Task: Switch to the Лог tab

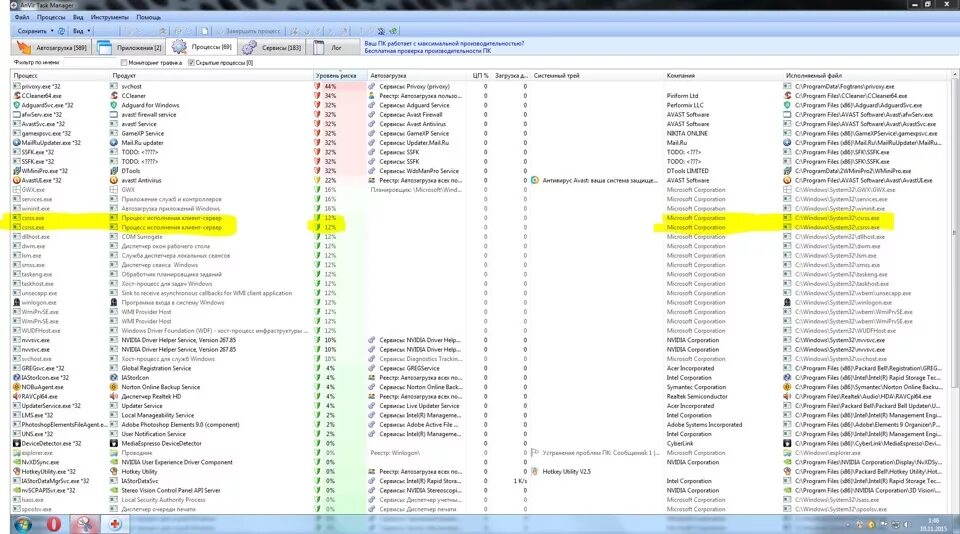Action: [334, 47]
